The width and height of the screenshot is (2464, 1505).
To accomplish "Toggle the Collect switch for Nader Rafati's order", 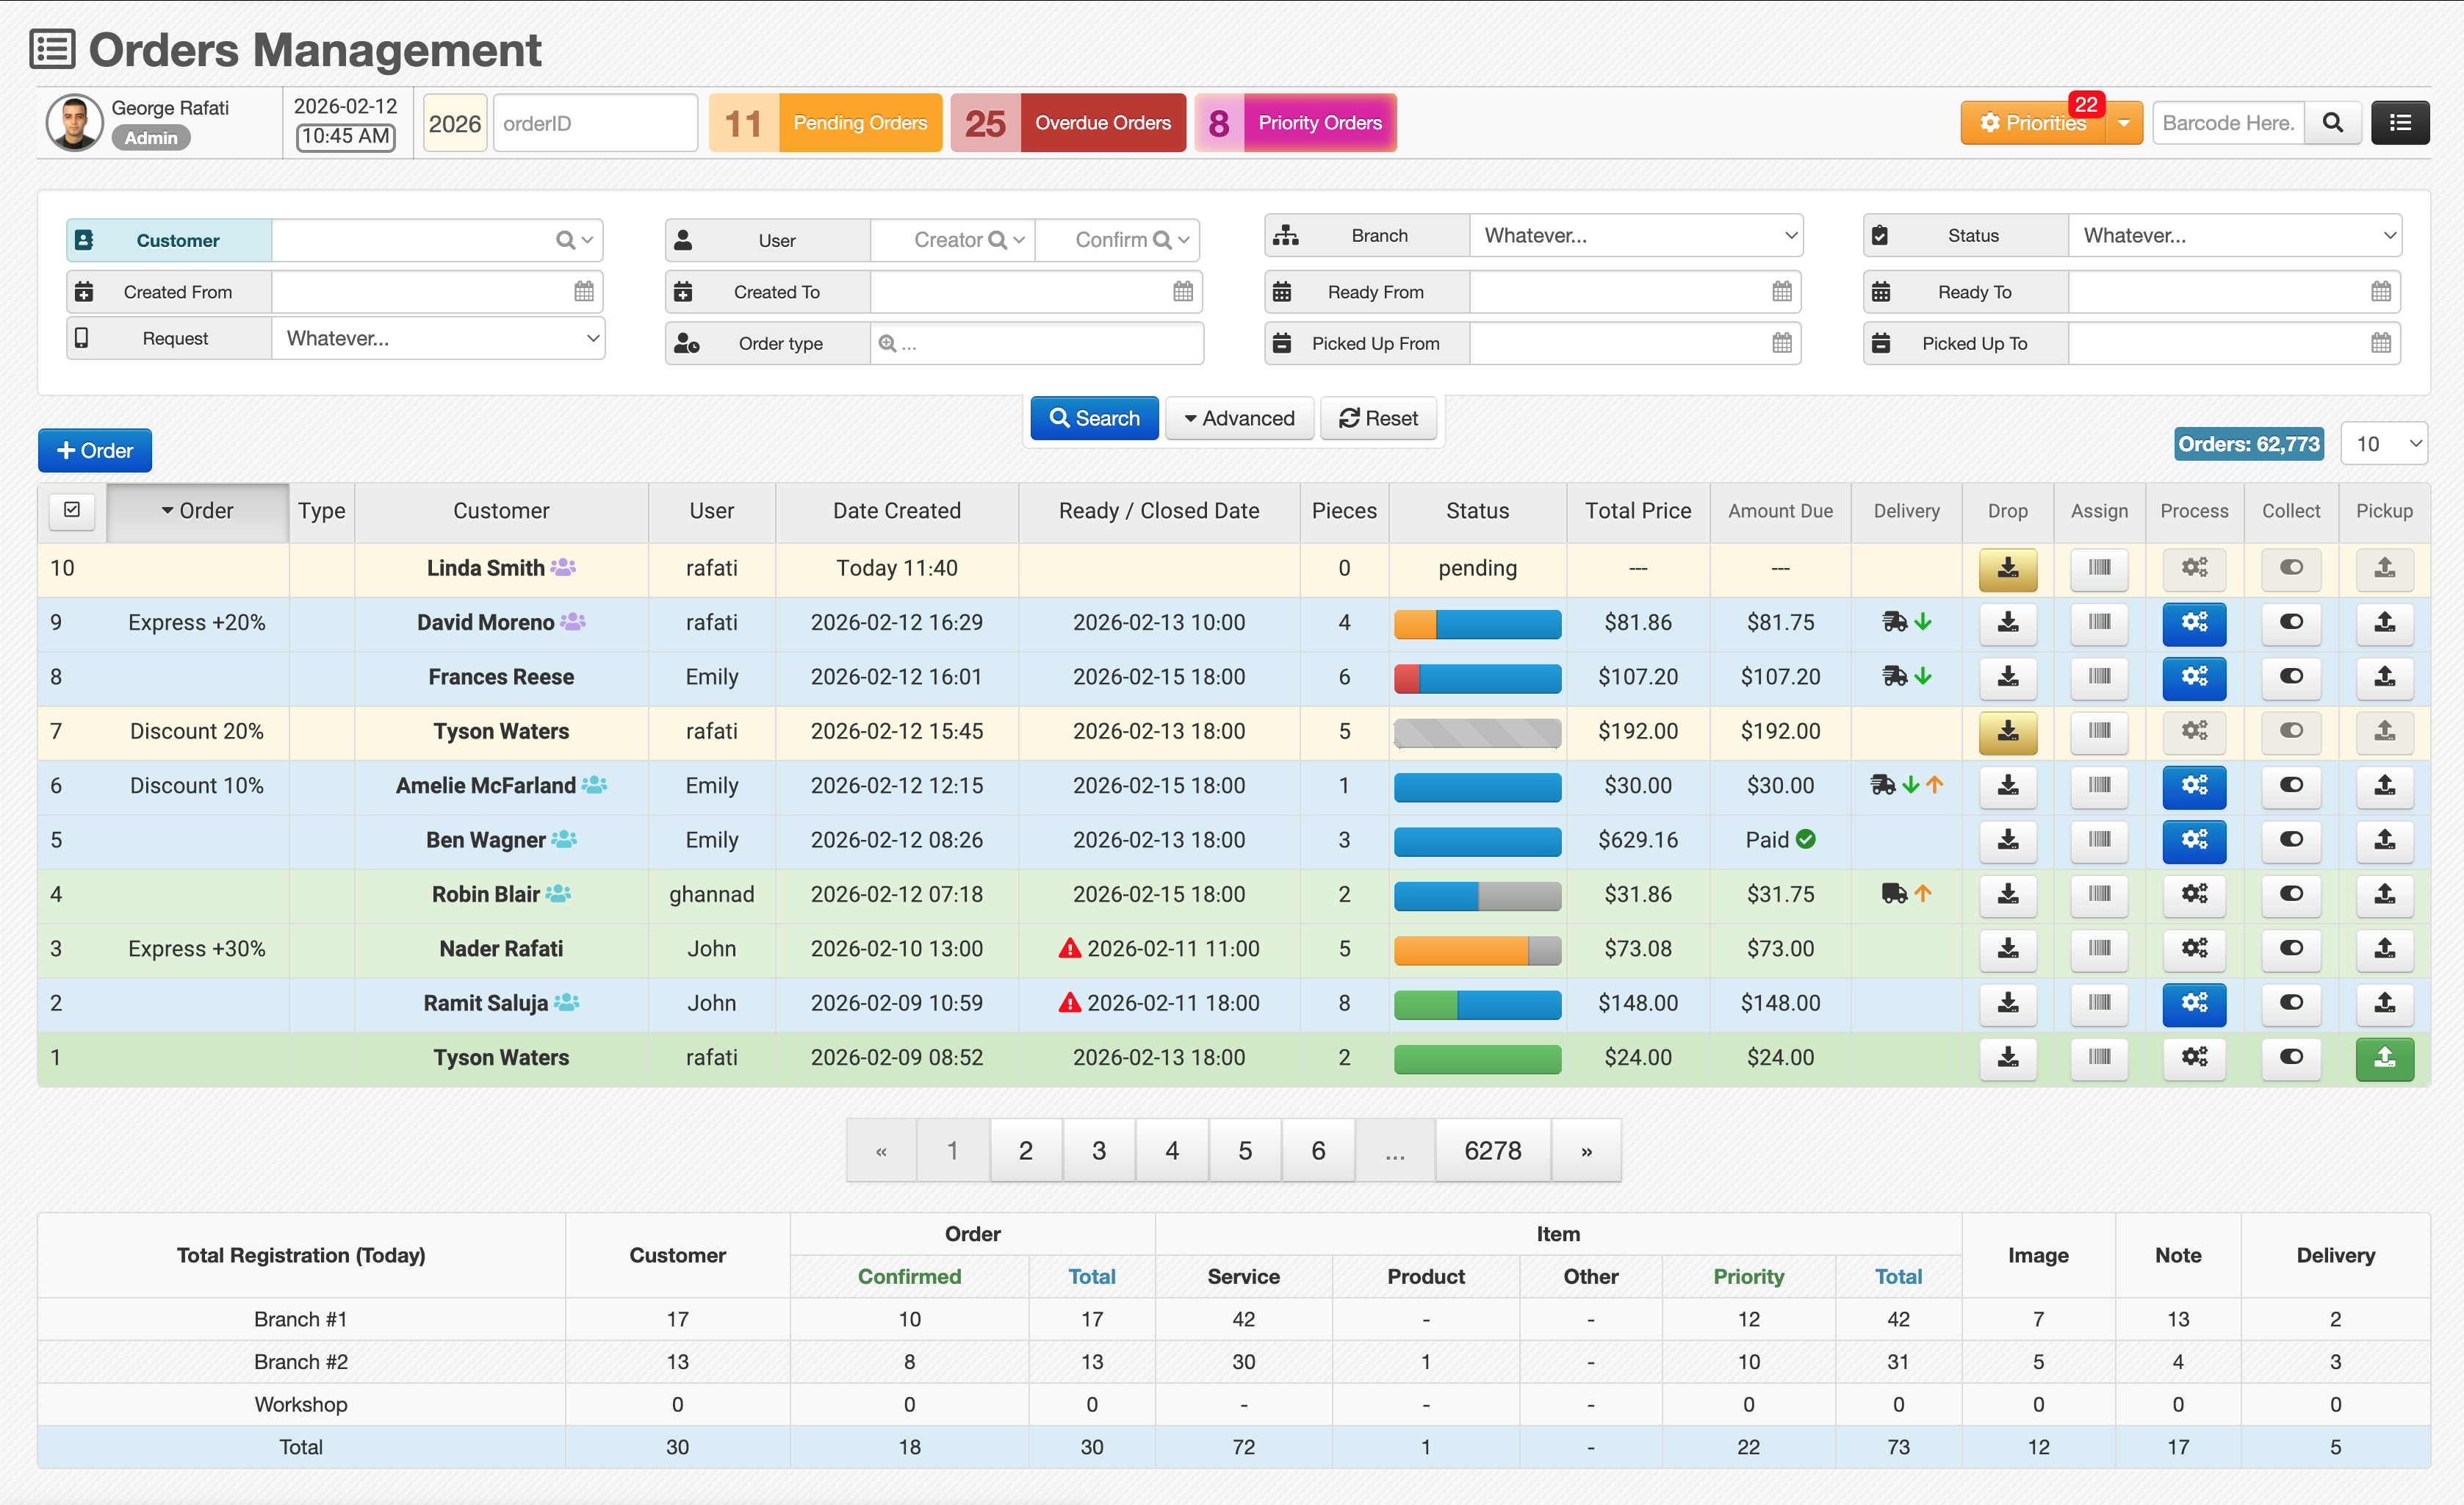I will [2291, 948].
